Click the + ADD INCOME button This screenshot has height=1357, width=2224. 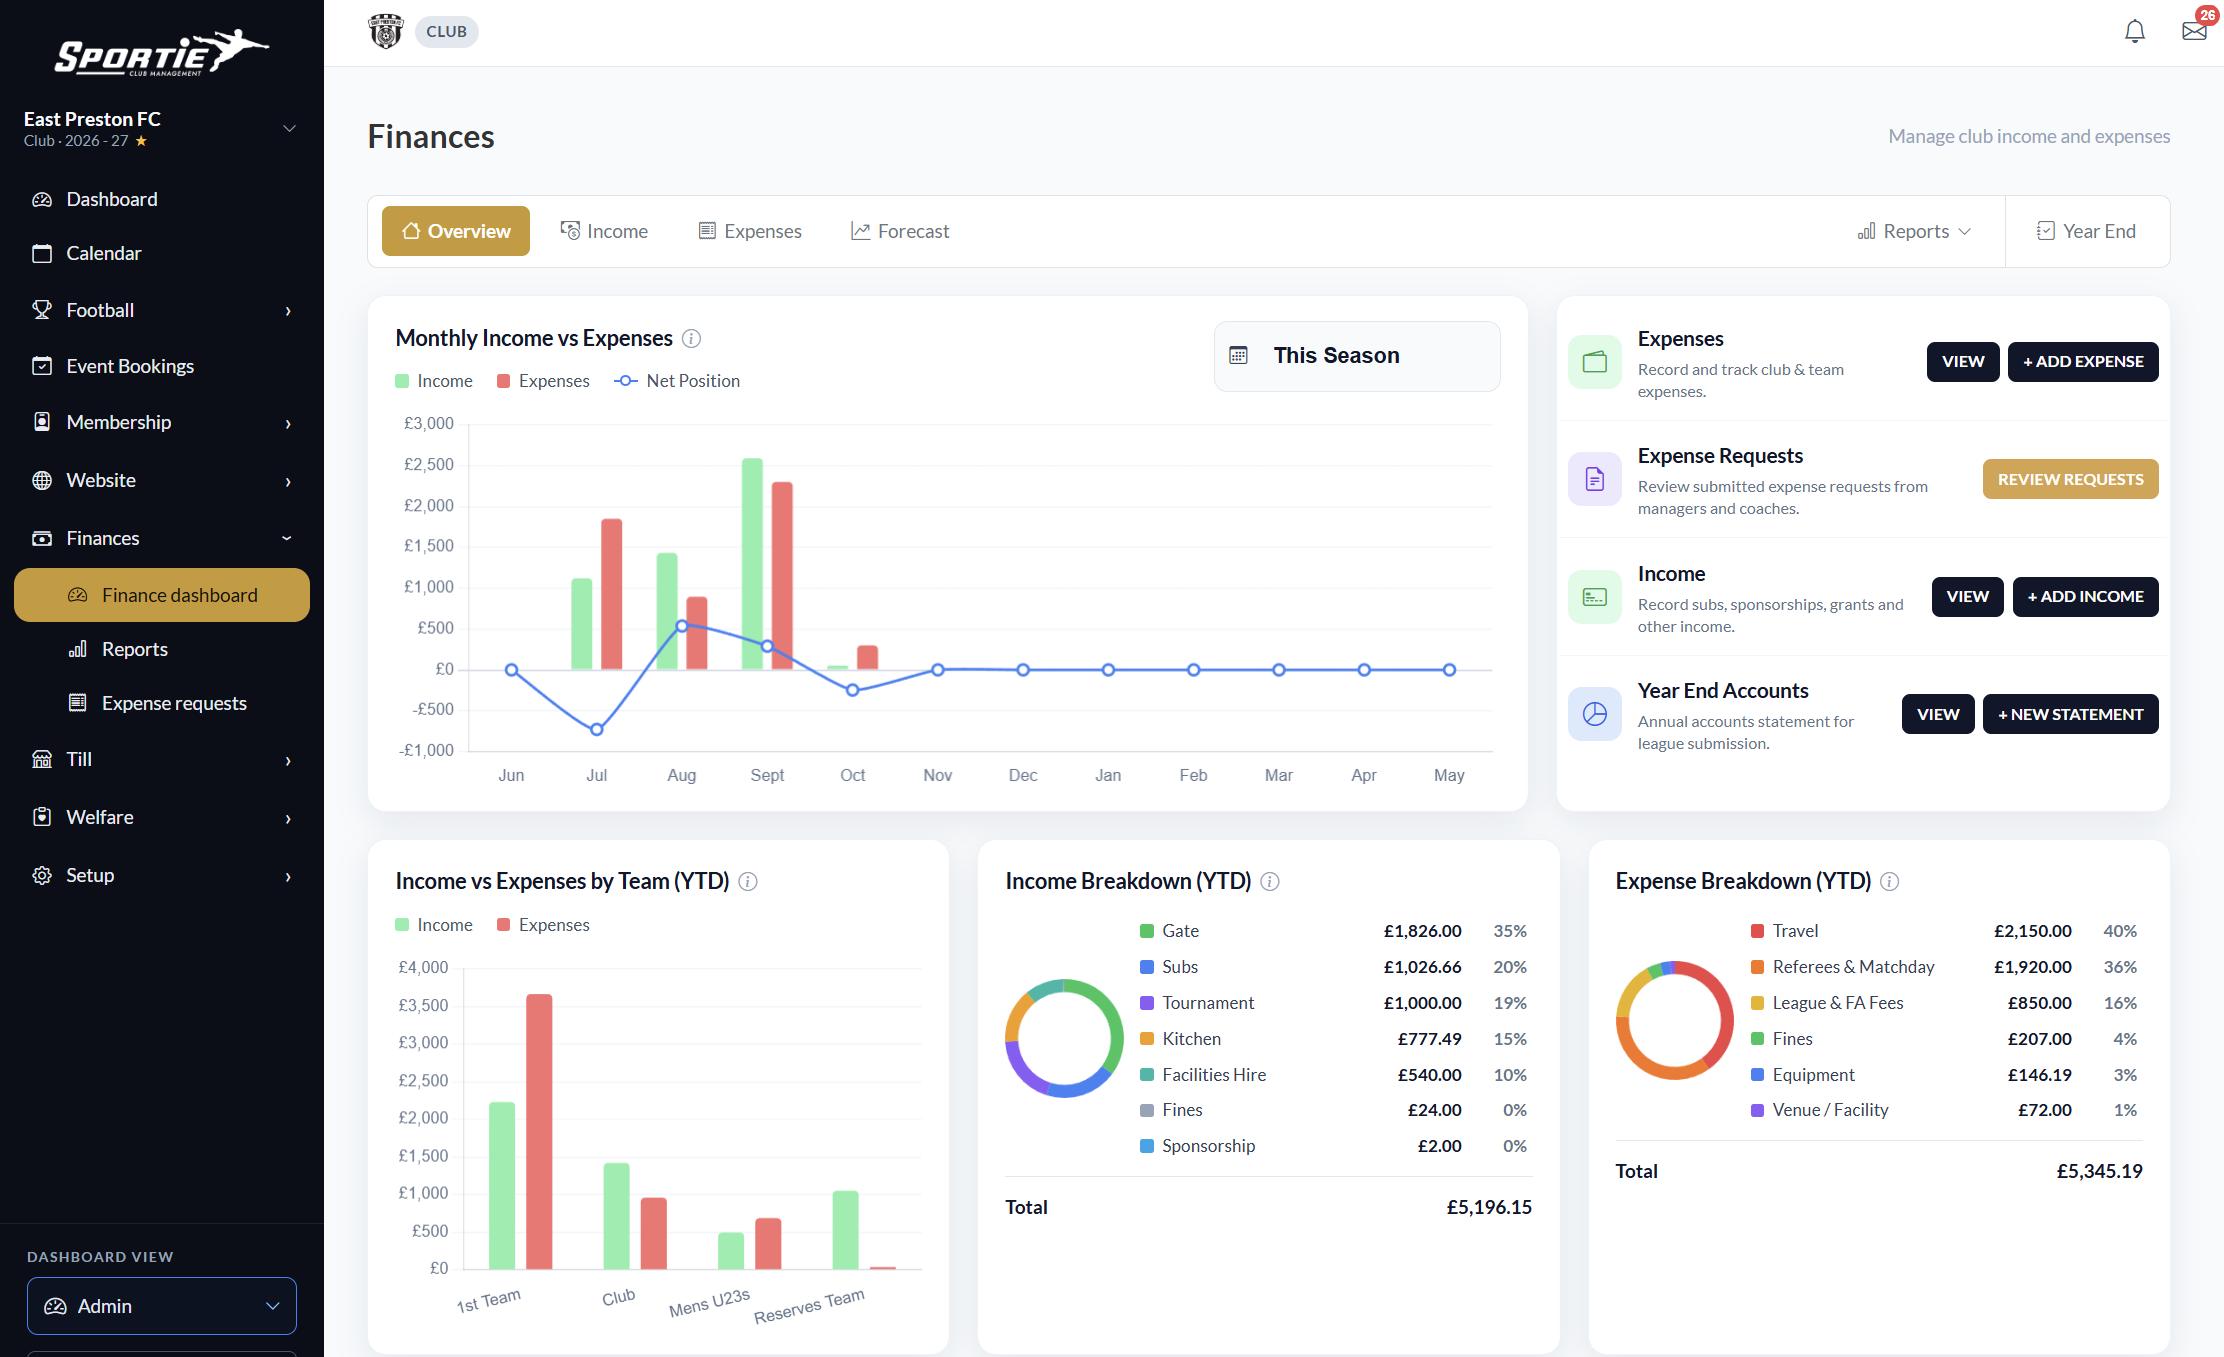[2085, 597]
